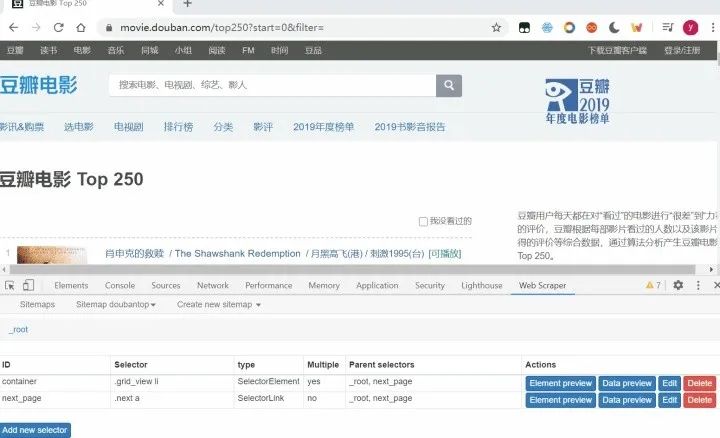Open the Create new sitemap dropdown

[x=219, y=304]
